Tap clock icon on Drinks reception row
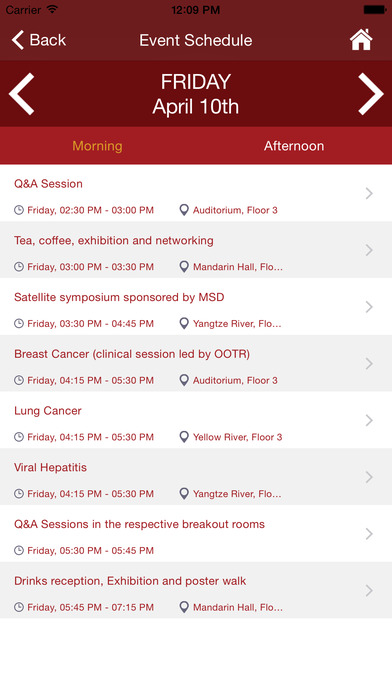The height and width of the screenshot is (696, 392). 19,607
